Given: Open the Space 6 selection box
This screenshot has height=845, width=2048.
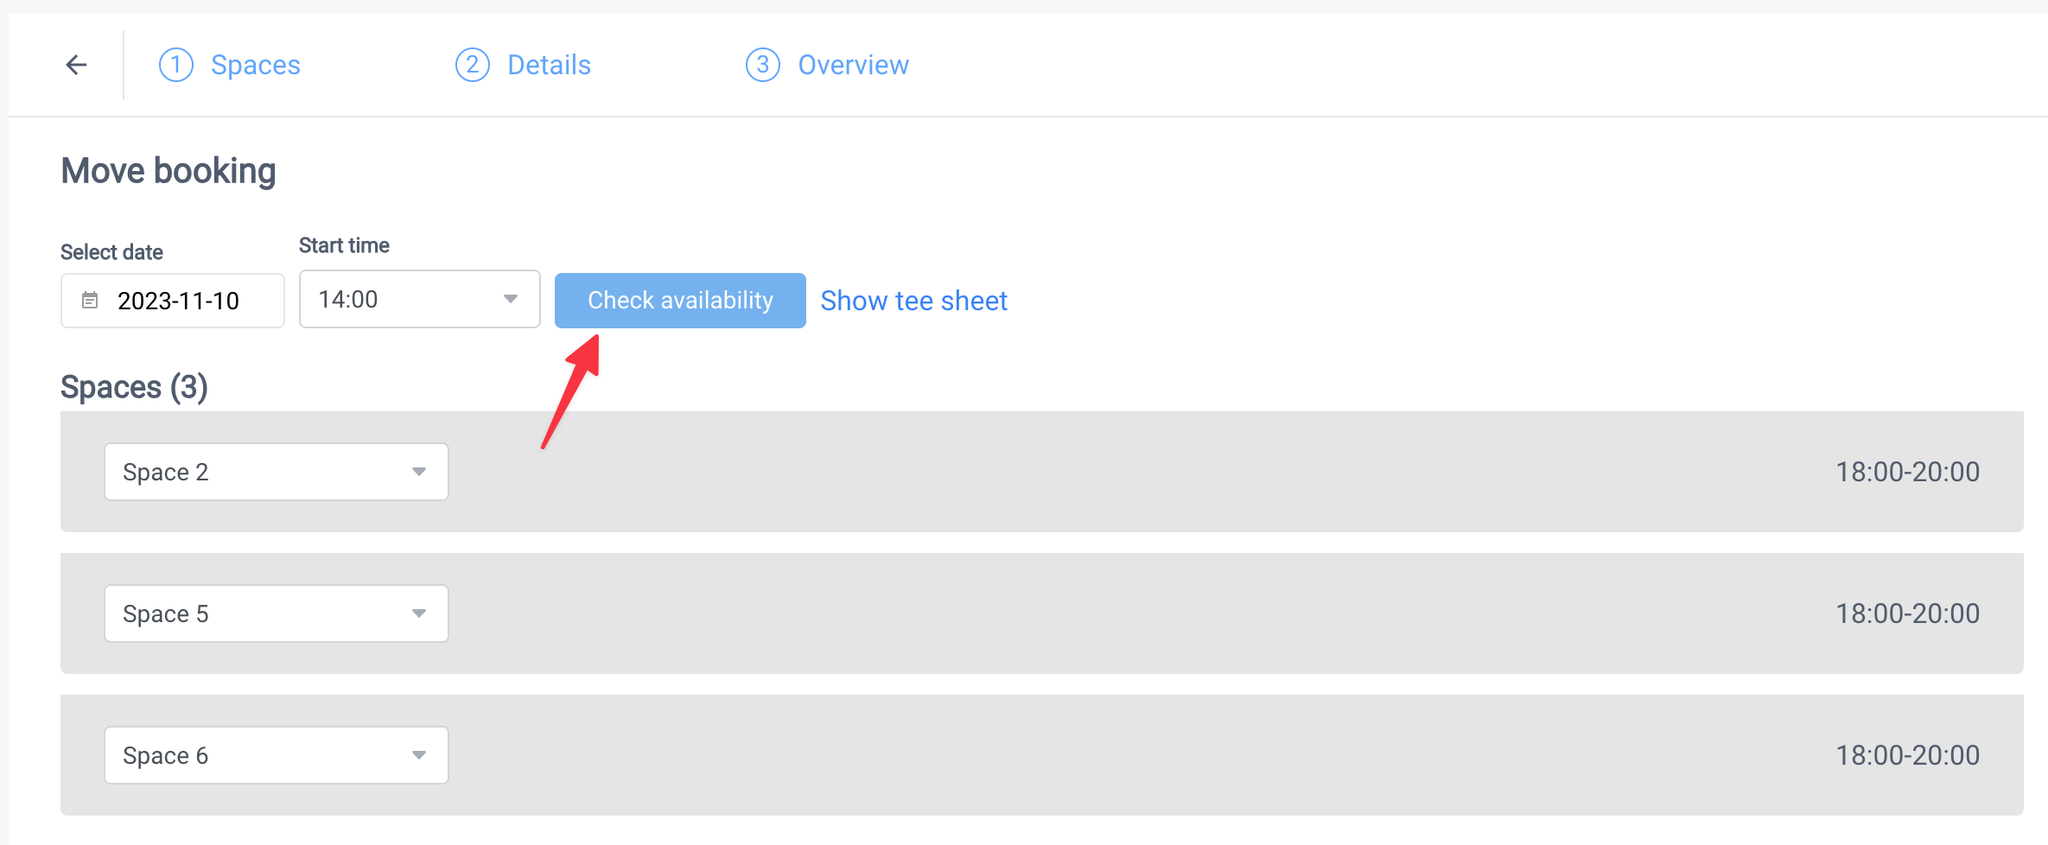Looking at the screenshot, I should [276, 756].
